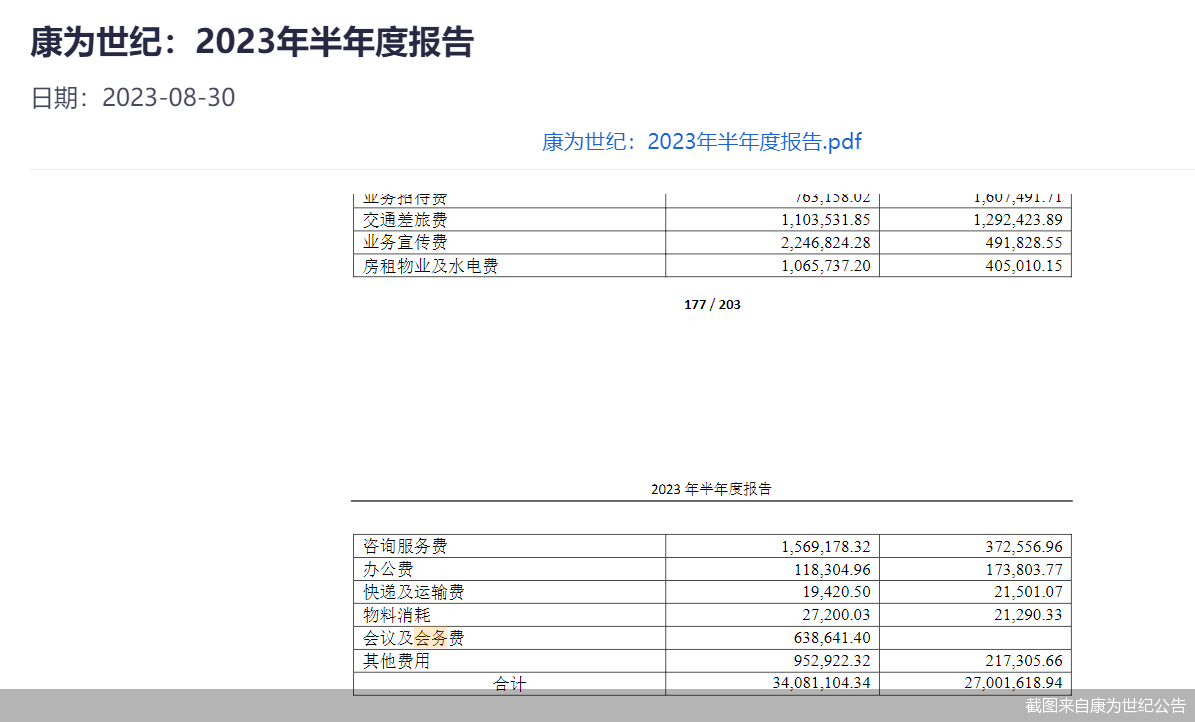Image resolution: width=1195 pixels, height=722 pixels.
Task: Click the total value 27,001,618.94
Action: pyautogui.click(x=1013, y=682)
